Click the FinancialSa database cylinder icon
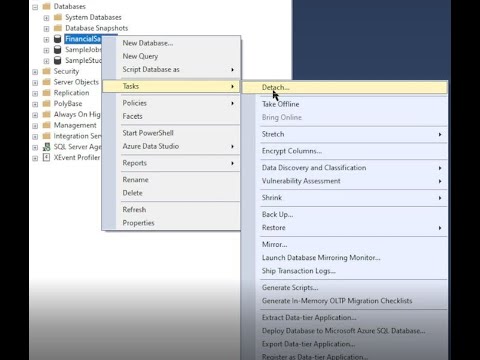This screenshot has width=480, height=360. click(x=58, y=39)
